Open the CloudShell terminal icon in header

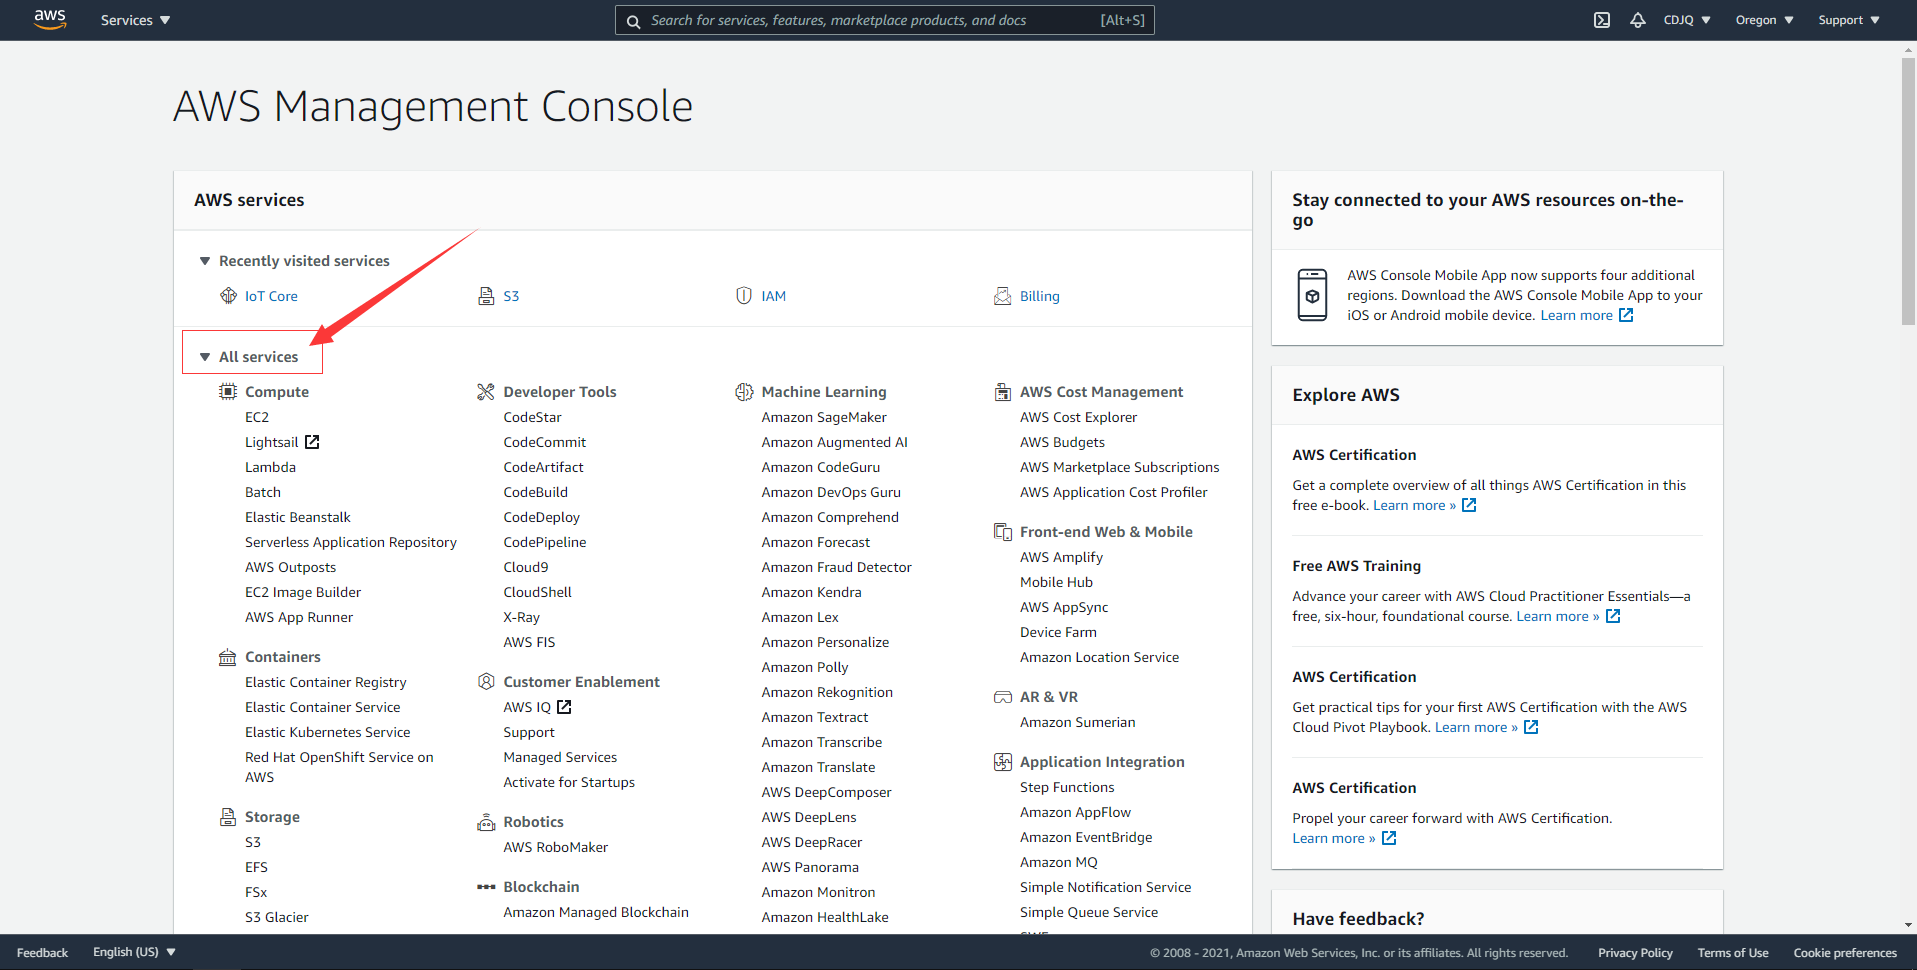click(x=1602, y=20)
